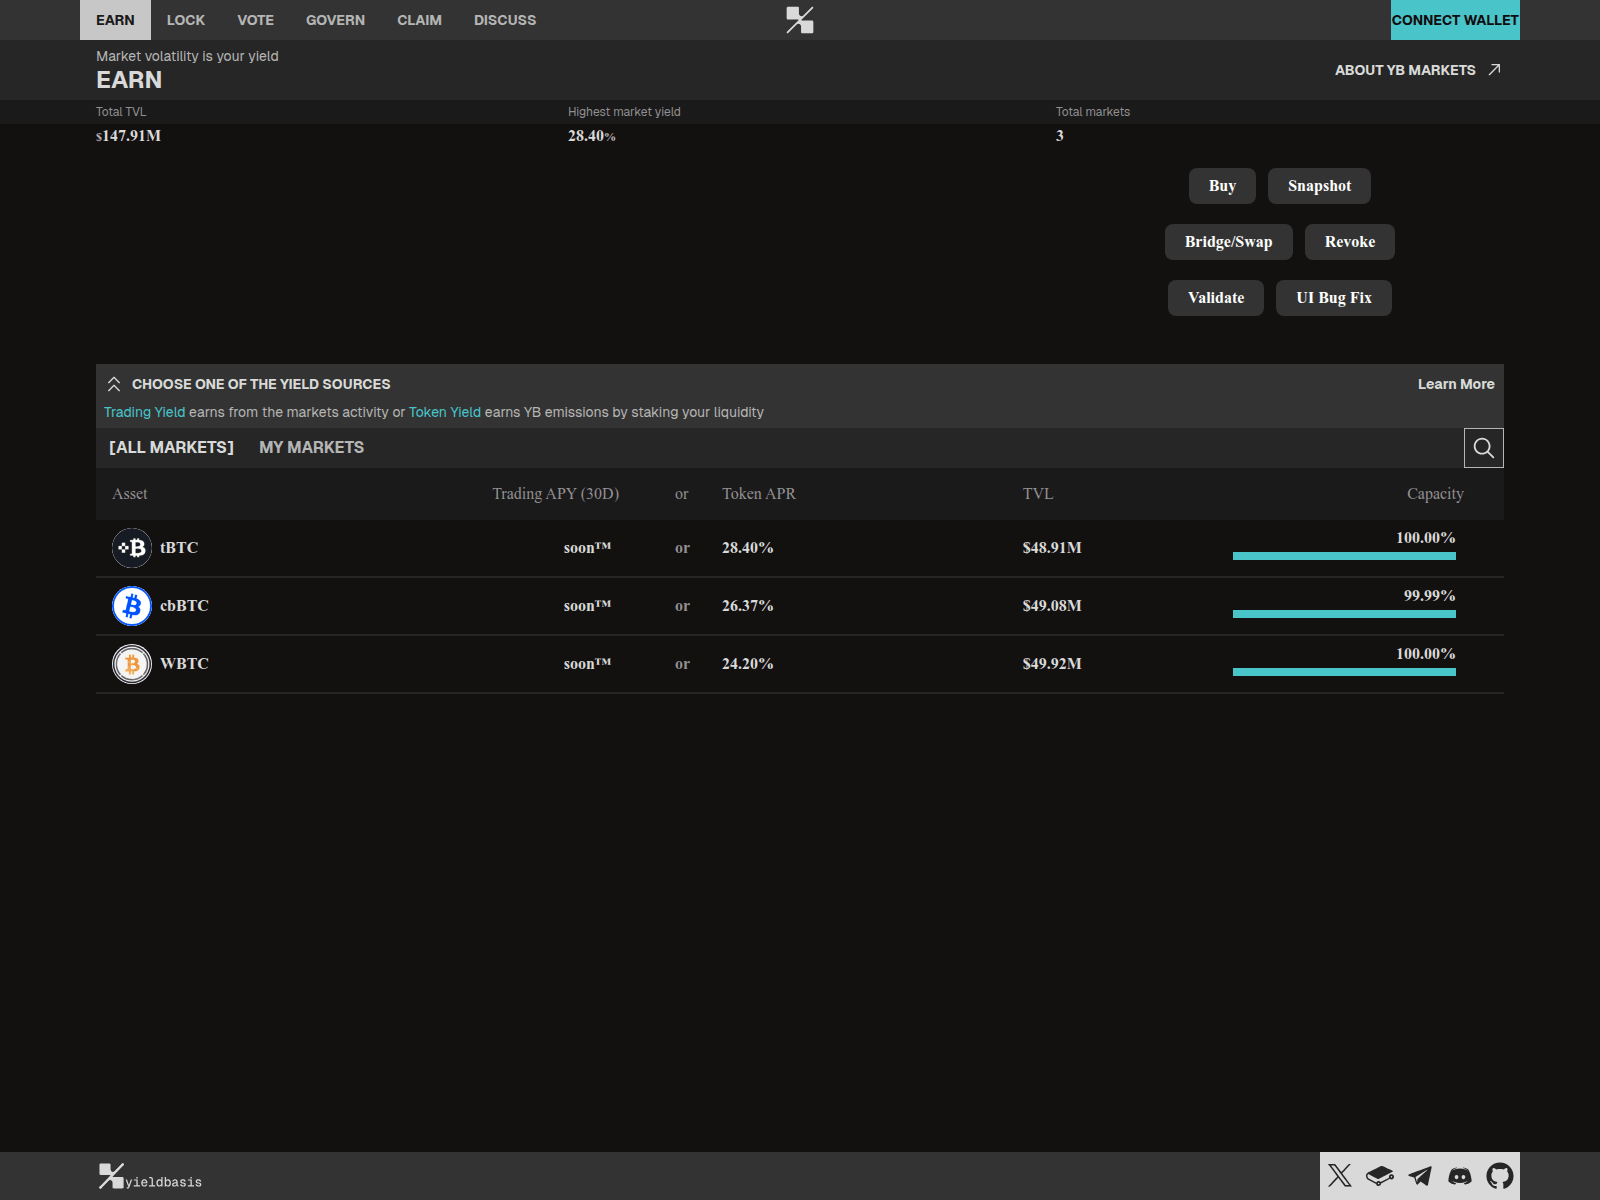Open the LOCK tab
1600x1200 pixels.
point(186,20)
